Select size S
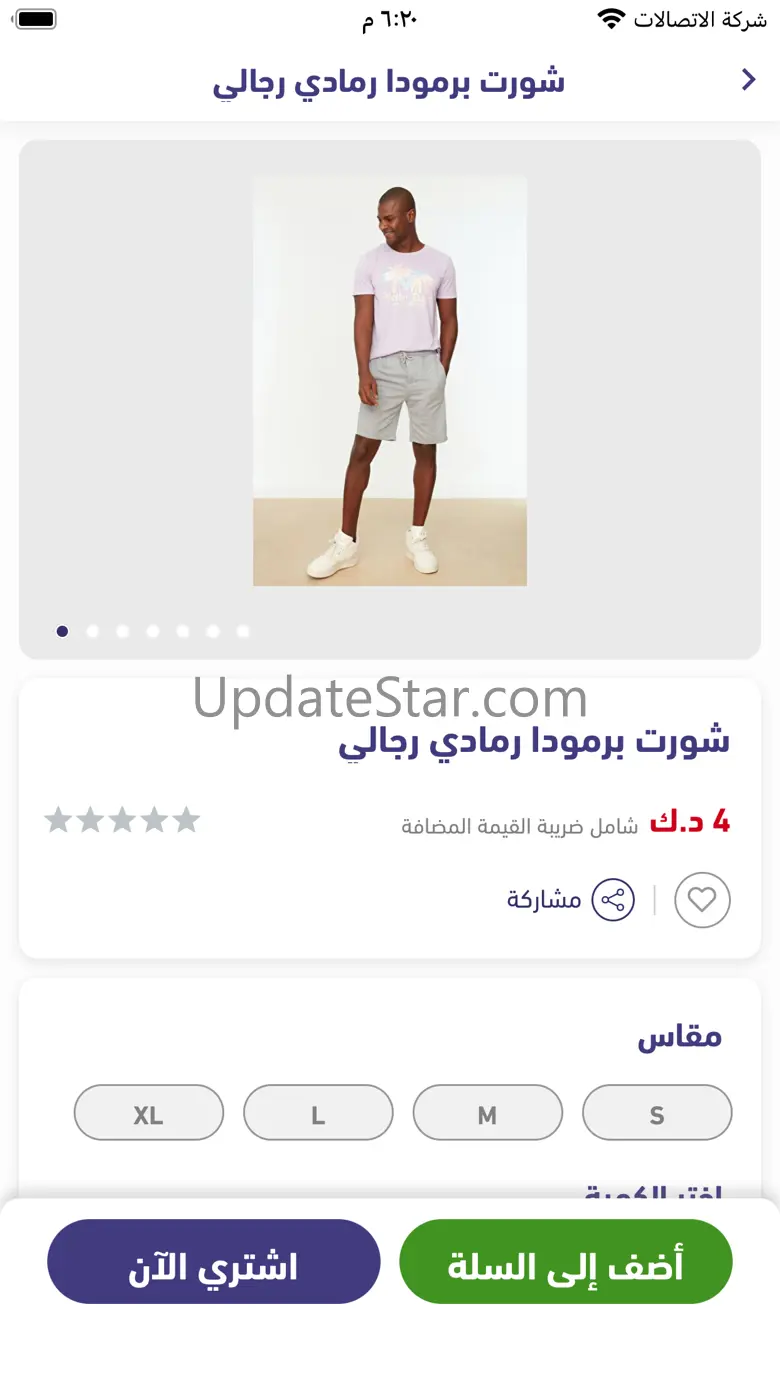Viewport: 780px width, 1387px height. point(657,1113)
